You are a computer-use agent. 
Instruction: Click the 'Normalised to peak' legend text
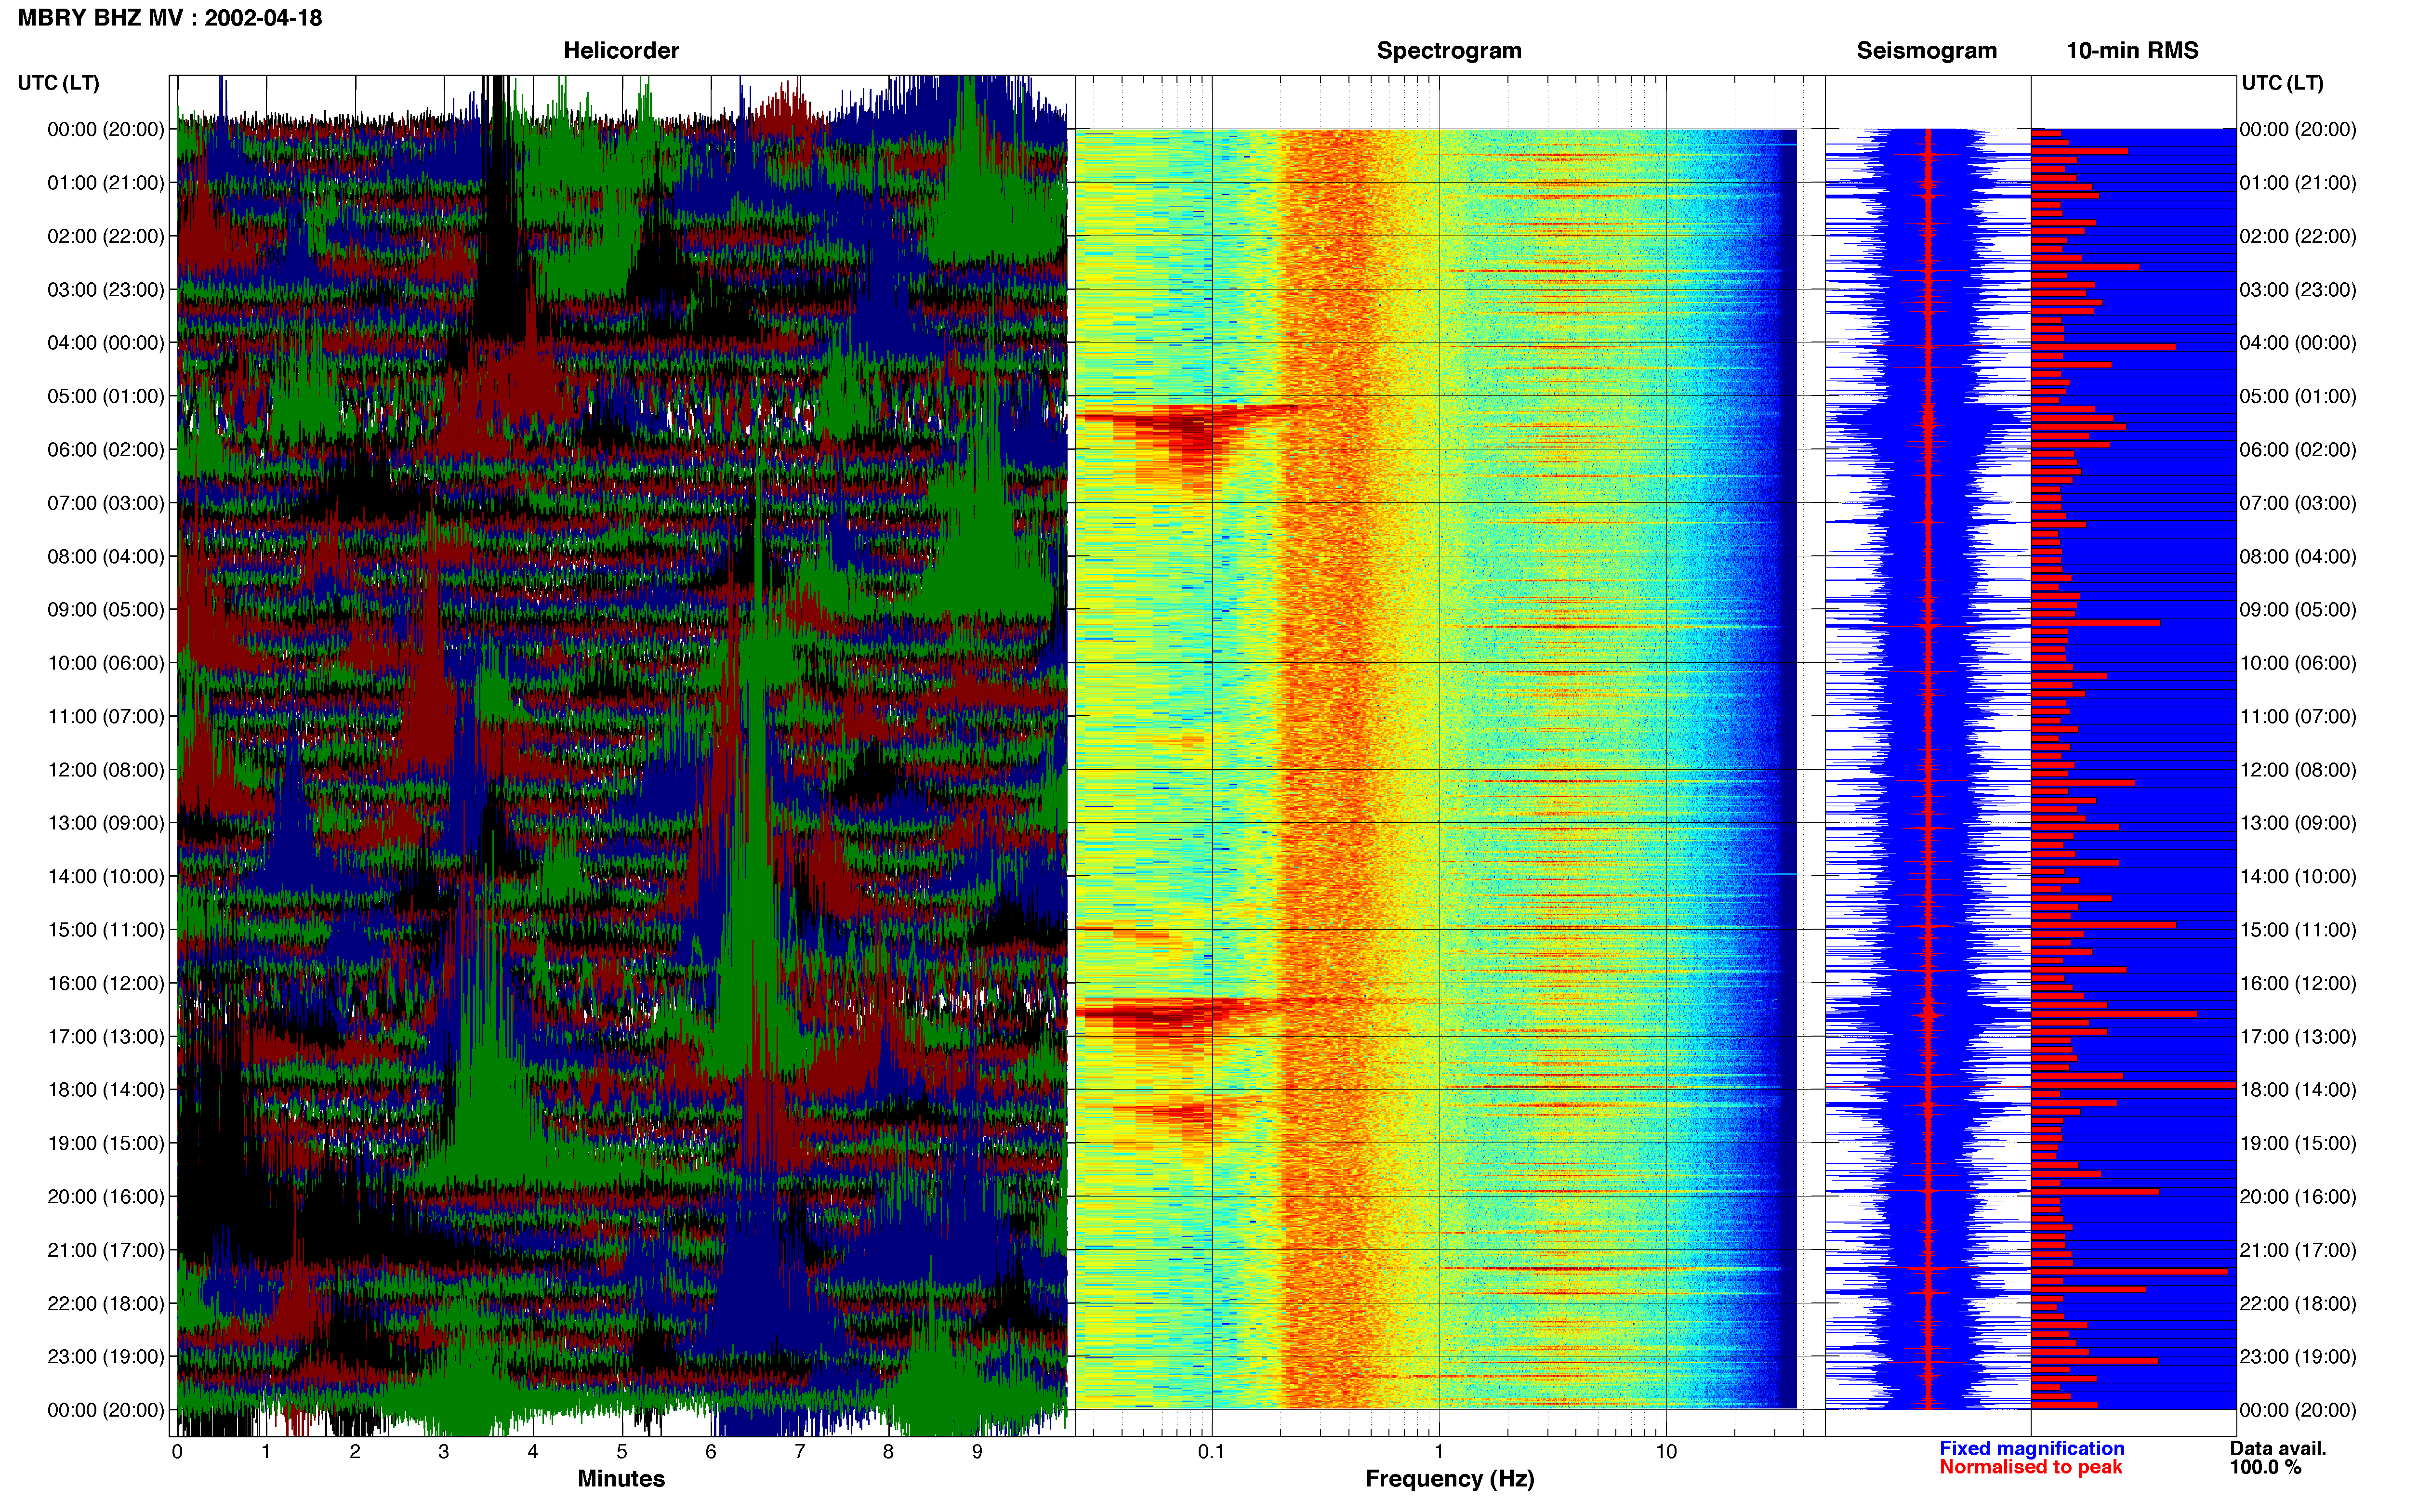(x=2030, y=1467)
